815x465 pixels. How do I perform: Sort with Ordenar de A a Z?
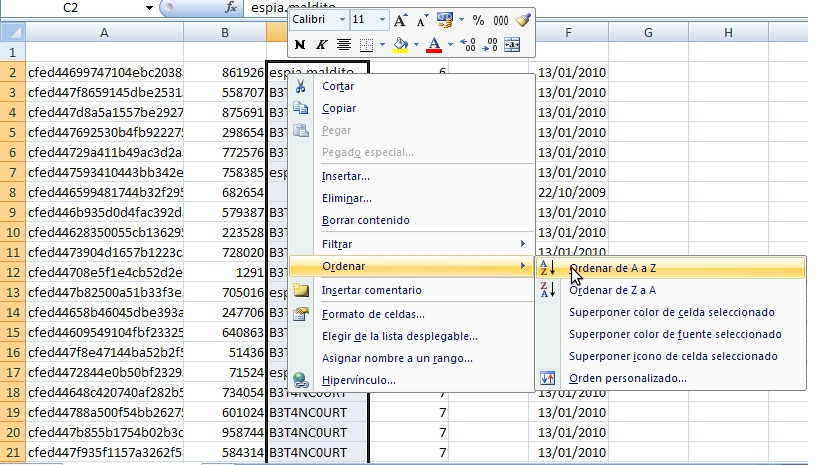(x=671, y=268)
